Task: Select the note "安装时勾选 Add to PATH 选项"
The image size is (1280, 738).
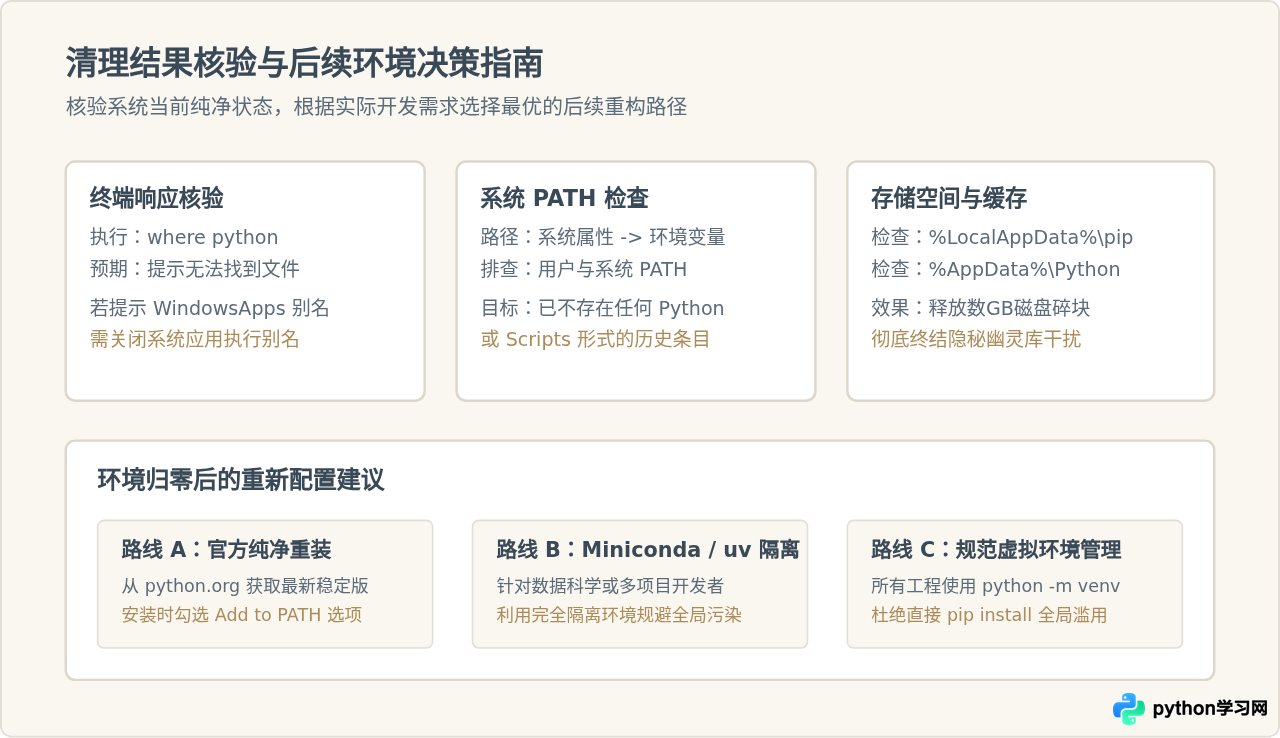Action: [x=242, y=615]
